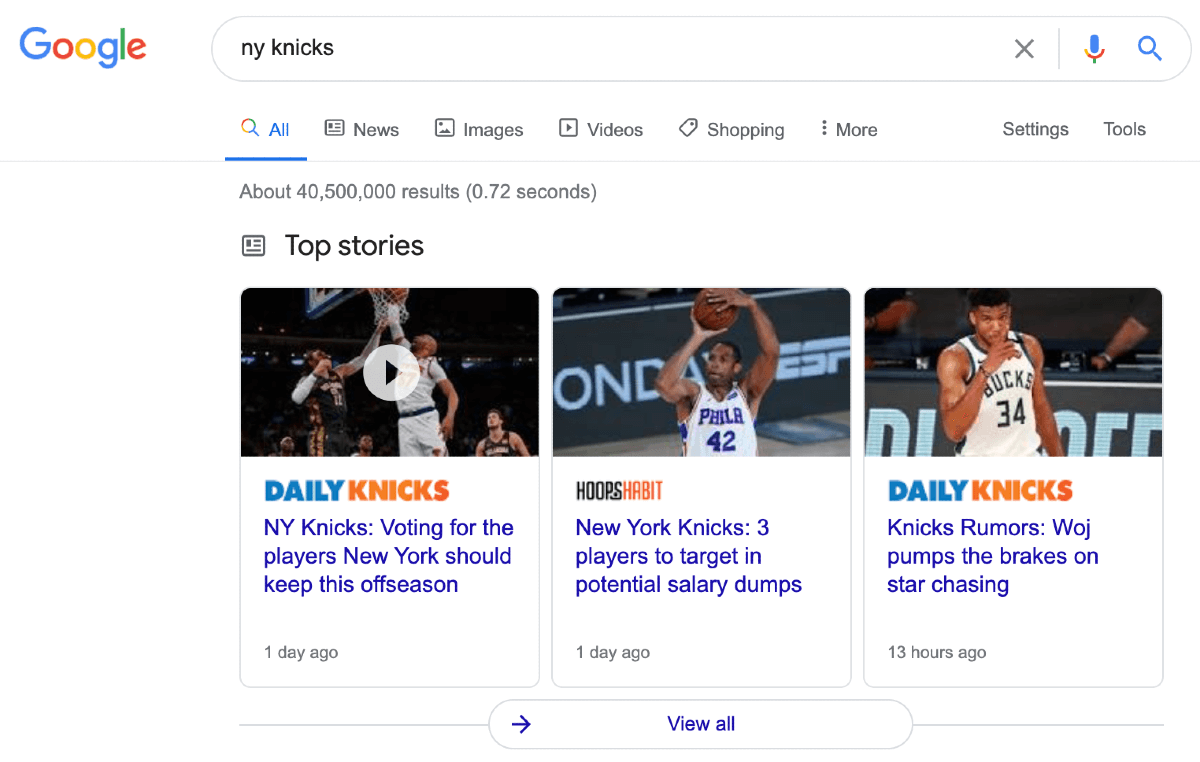Clear the search box with the X icon
The height and width of the screenshot is (762, 1200).
(x=1024, y=48)
